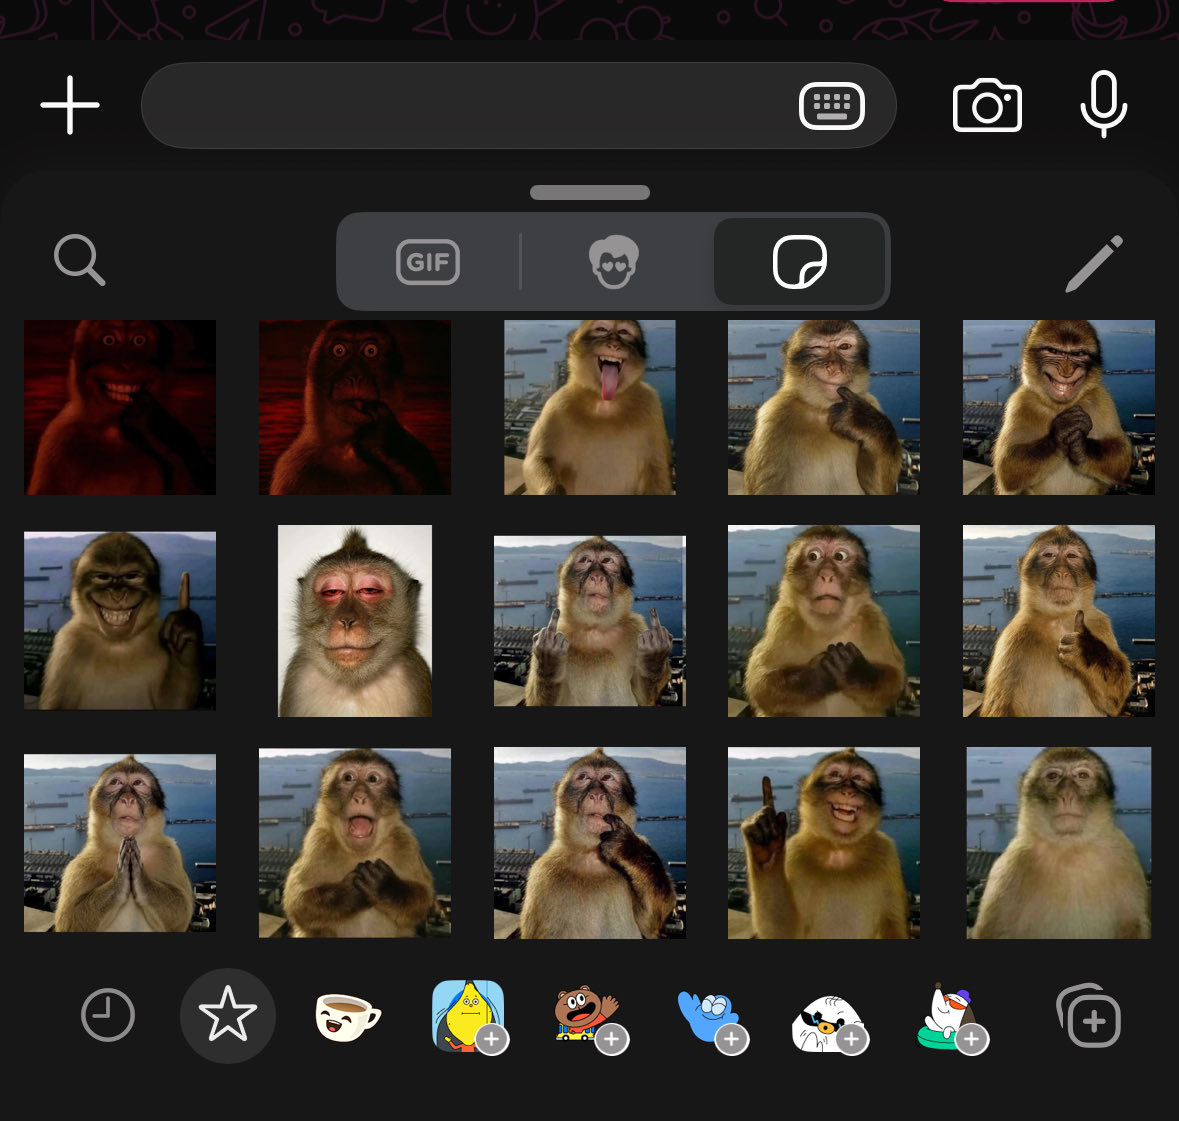This screenshot has height=1121, width=1179.
Task: Send looking-up monkey with hand at chin sticker
Action: [590, 843]
